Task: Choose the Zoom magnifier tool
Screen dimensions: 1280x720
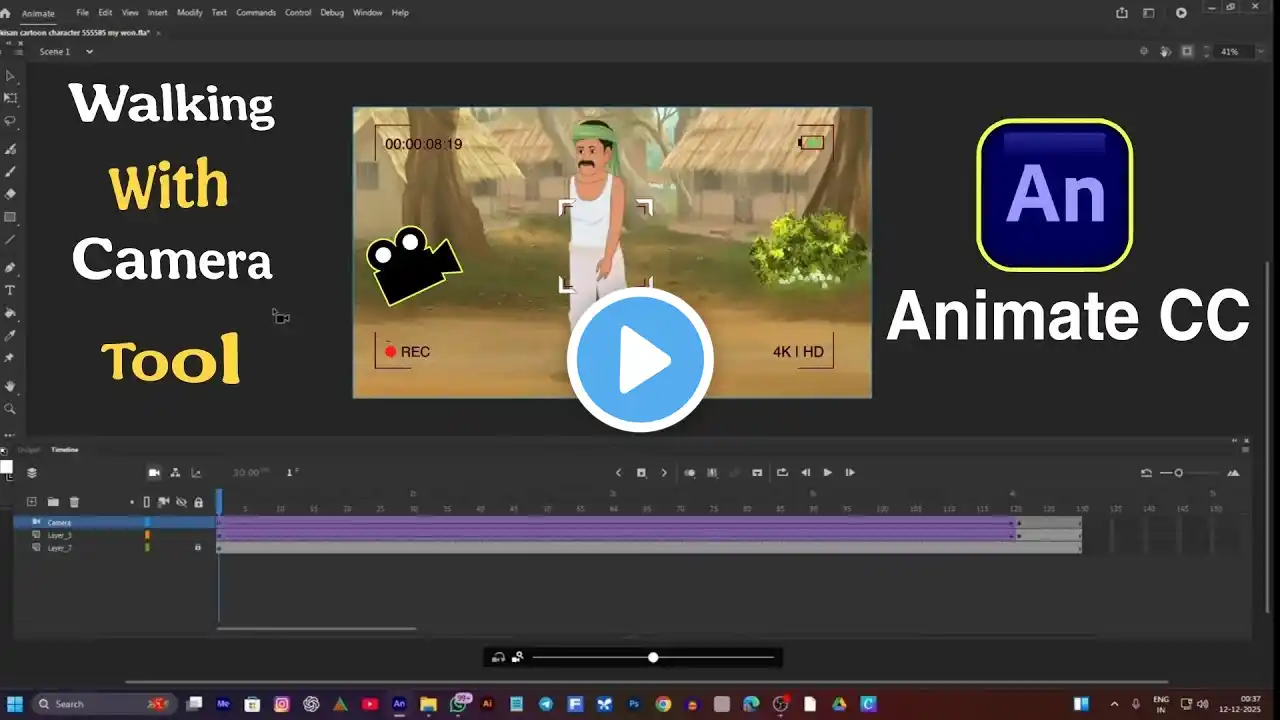Action: [11, 409]
